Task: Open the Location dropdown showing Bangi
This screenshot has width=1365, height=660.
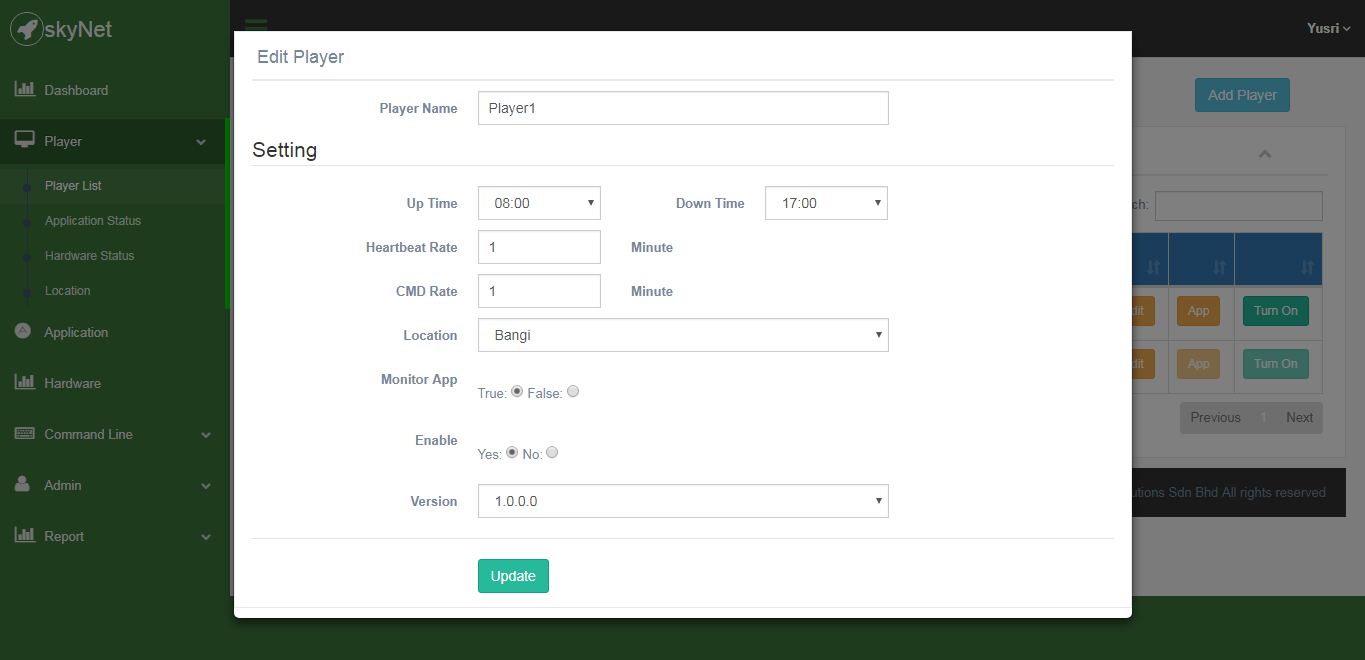Action: click(x=683, y=335)
